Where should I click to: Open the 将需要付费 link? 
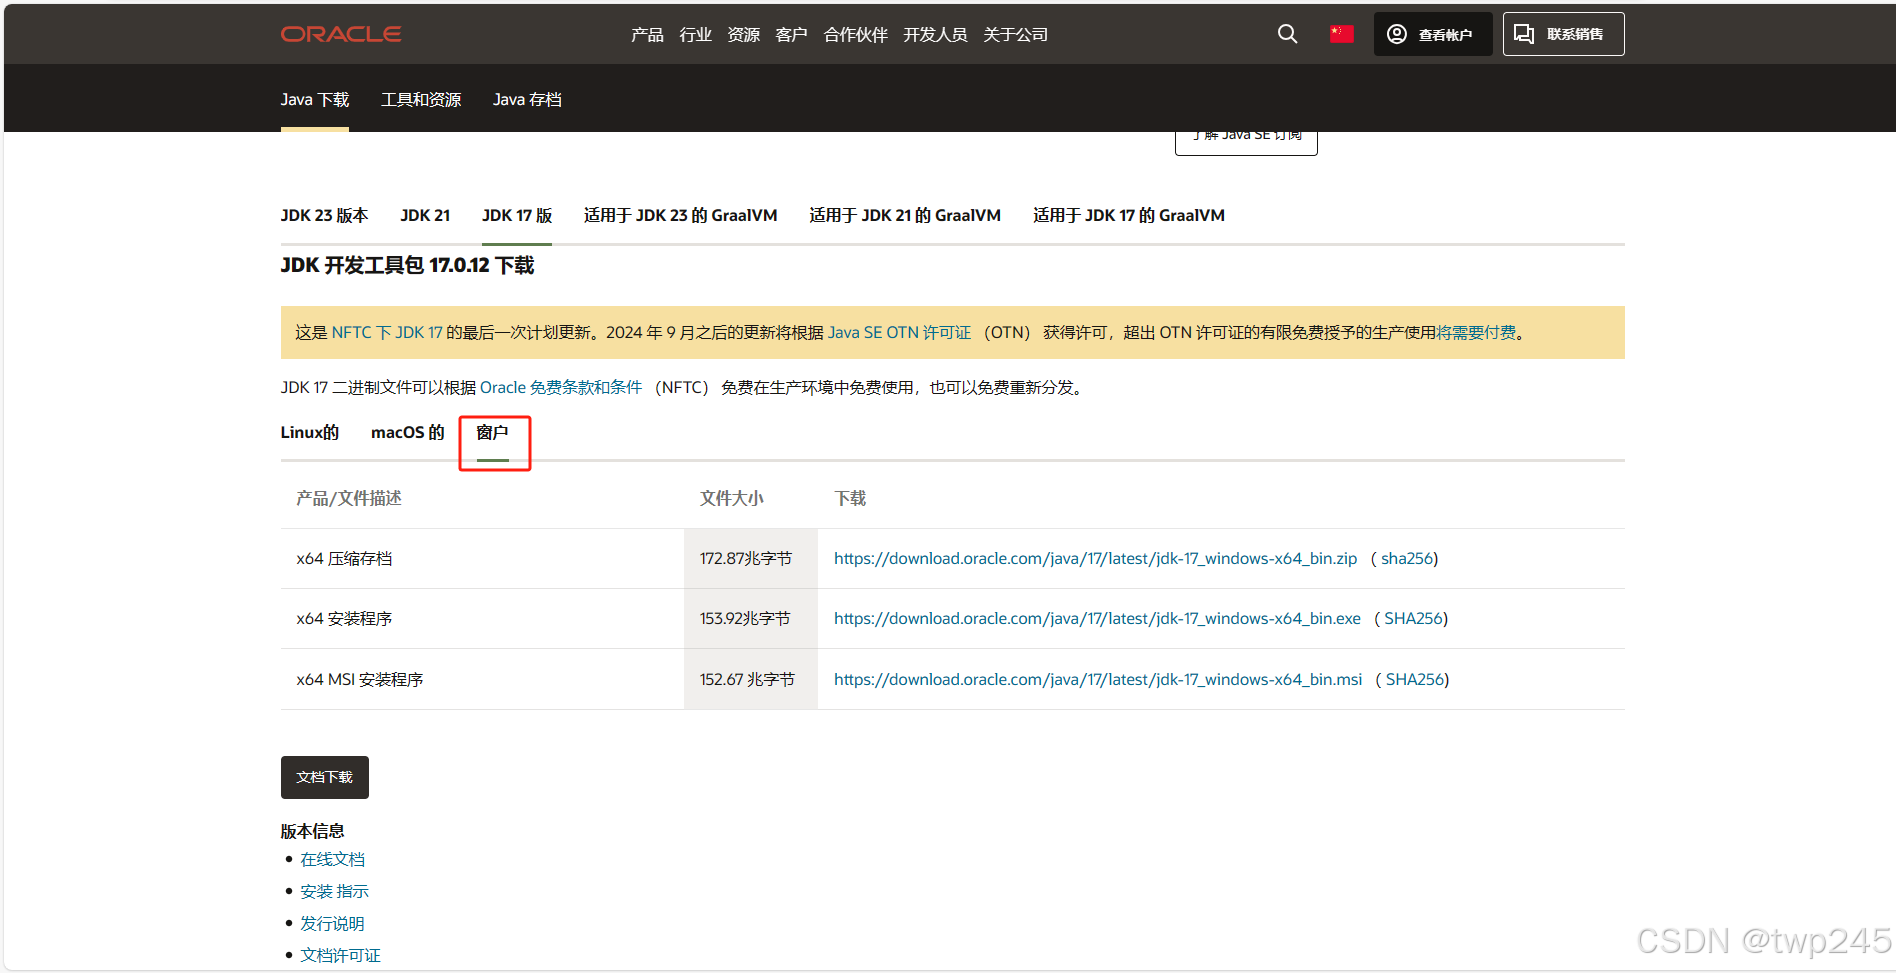click(x=1476, y=332)
